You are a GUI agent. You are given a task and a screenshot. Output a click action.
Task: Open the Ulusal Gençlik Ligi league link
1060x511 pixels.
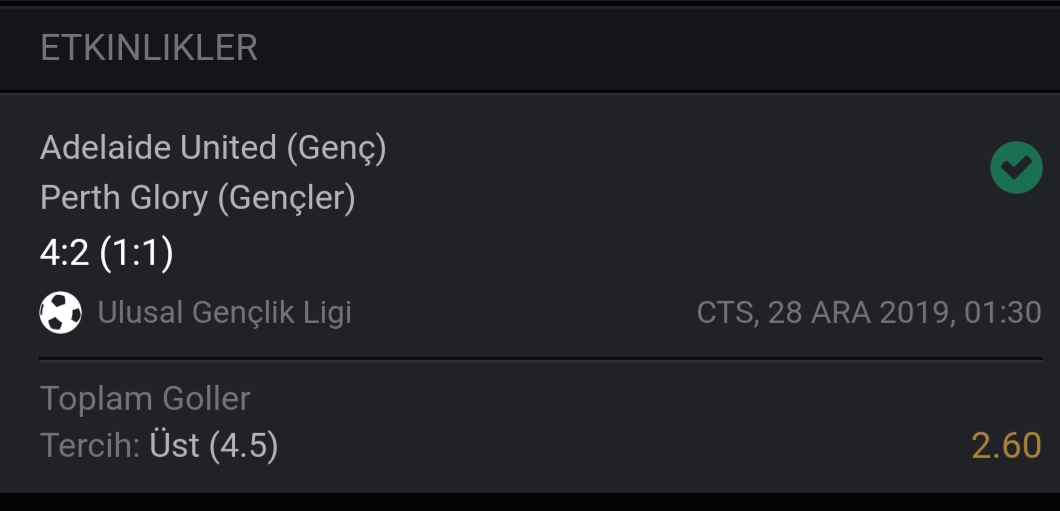click(224, 313)
